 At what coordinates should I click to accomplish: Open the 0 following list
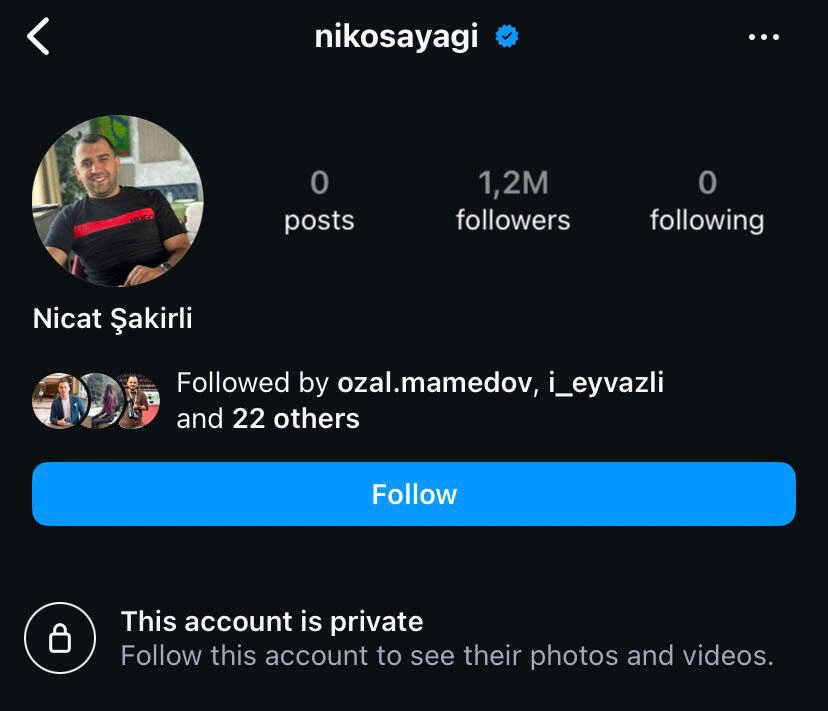tap(706, 200)
